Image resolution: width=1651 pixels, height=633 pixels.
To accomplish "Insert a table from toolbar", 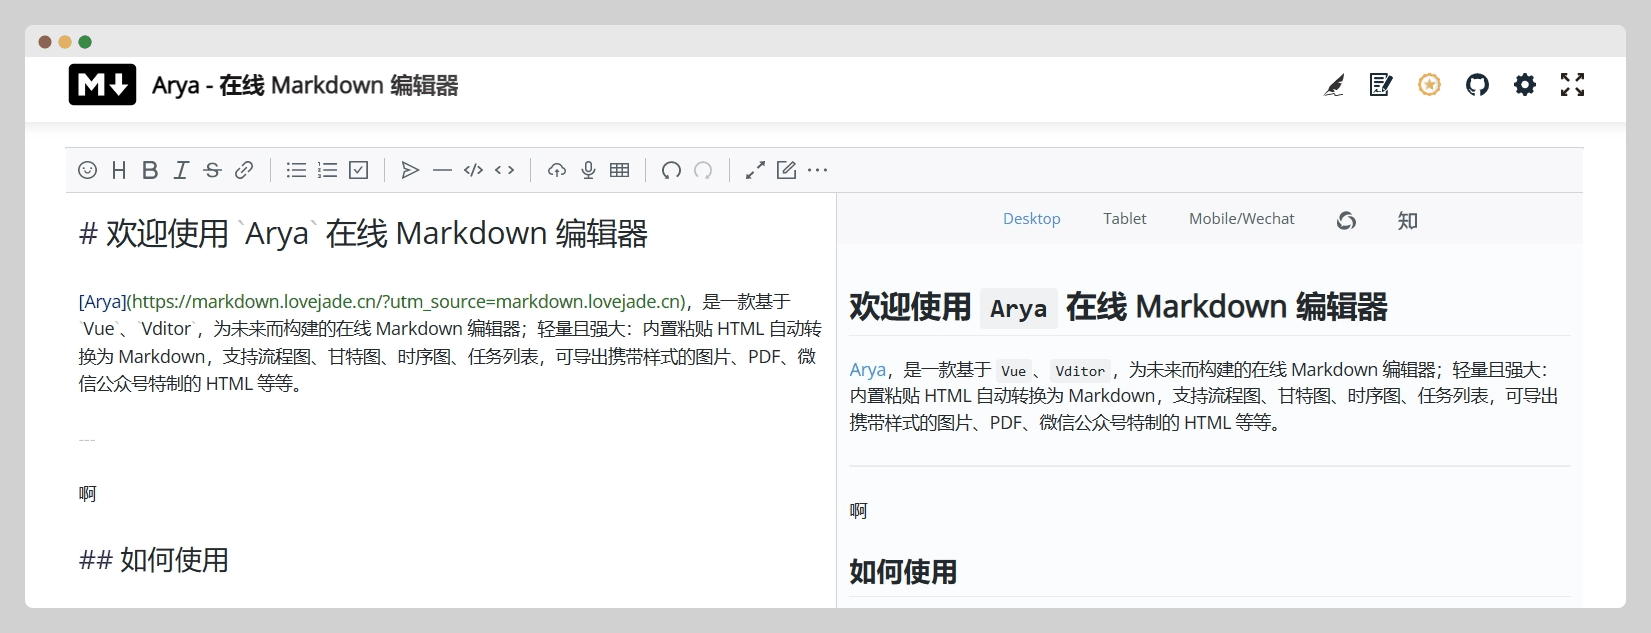I will pyautogui.click(x=619, y=170).
